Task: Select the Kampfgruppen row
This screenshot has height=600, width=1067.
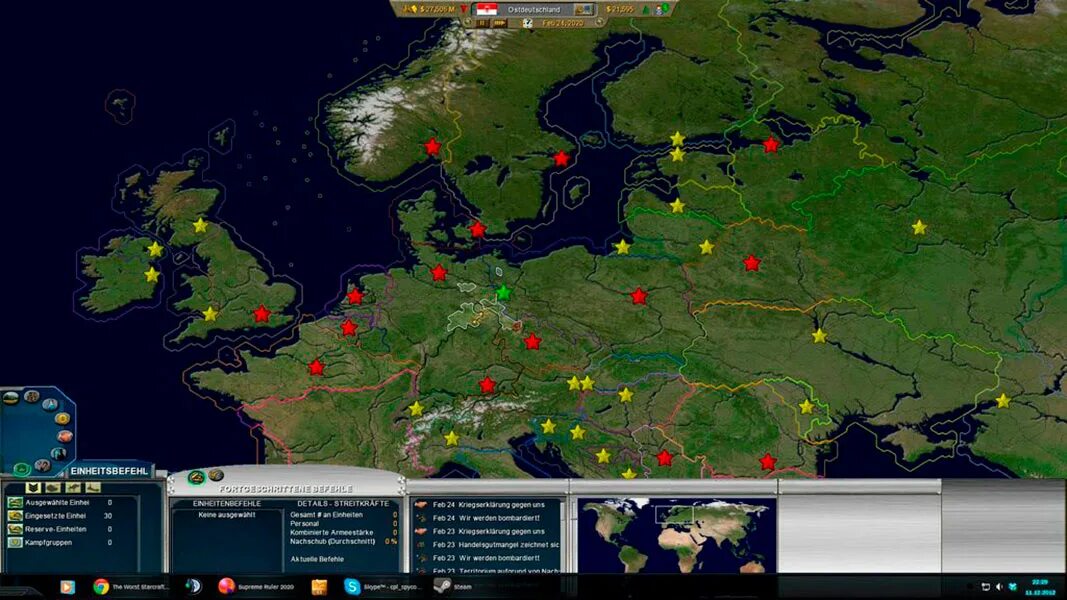Action: tap(68, 543)
